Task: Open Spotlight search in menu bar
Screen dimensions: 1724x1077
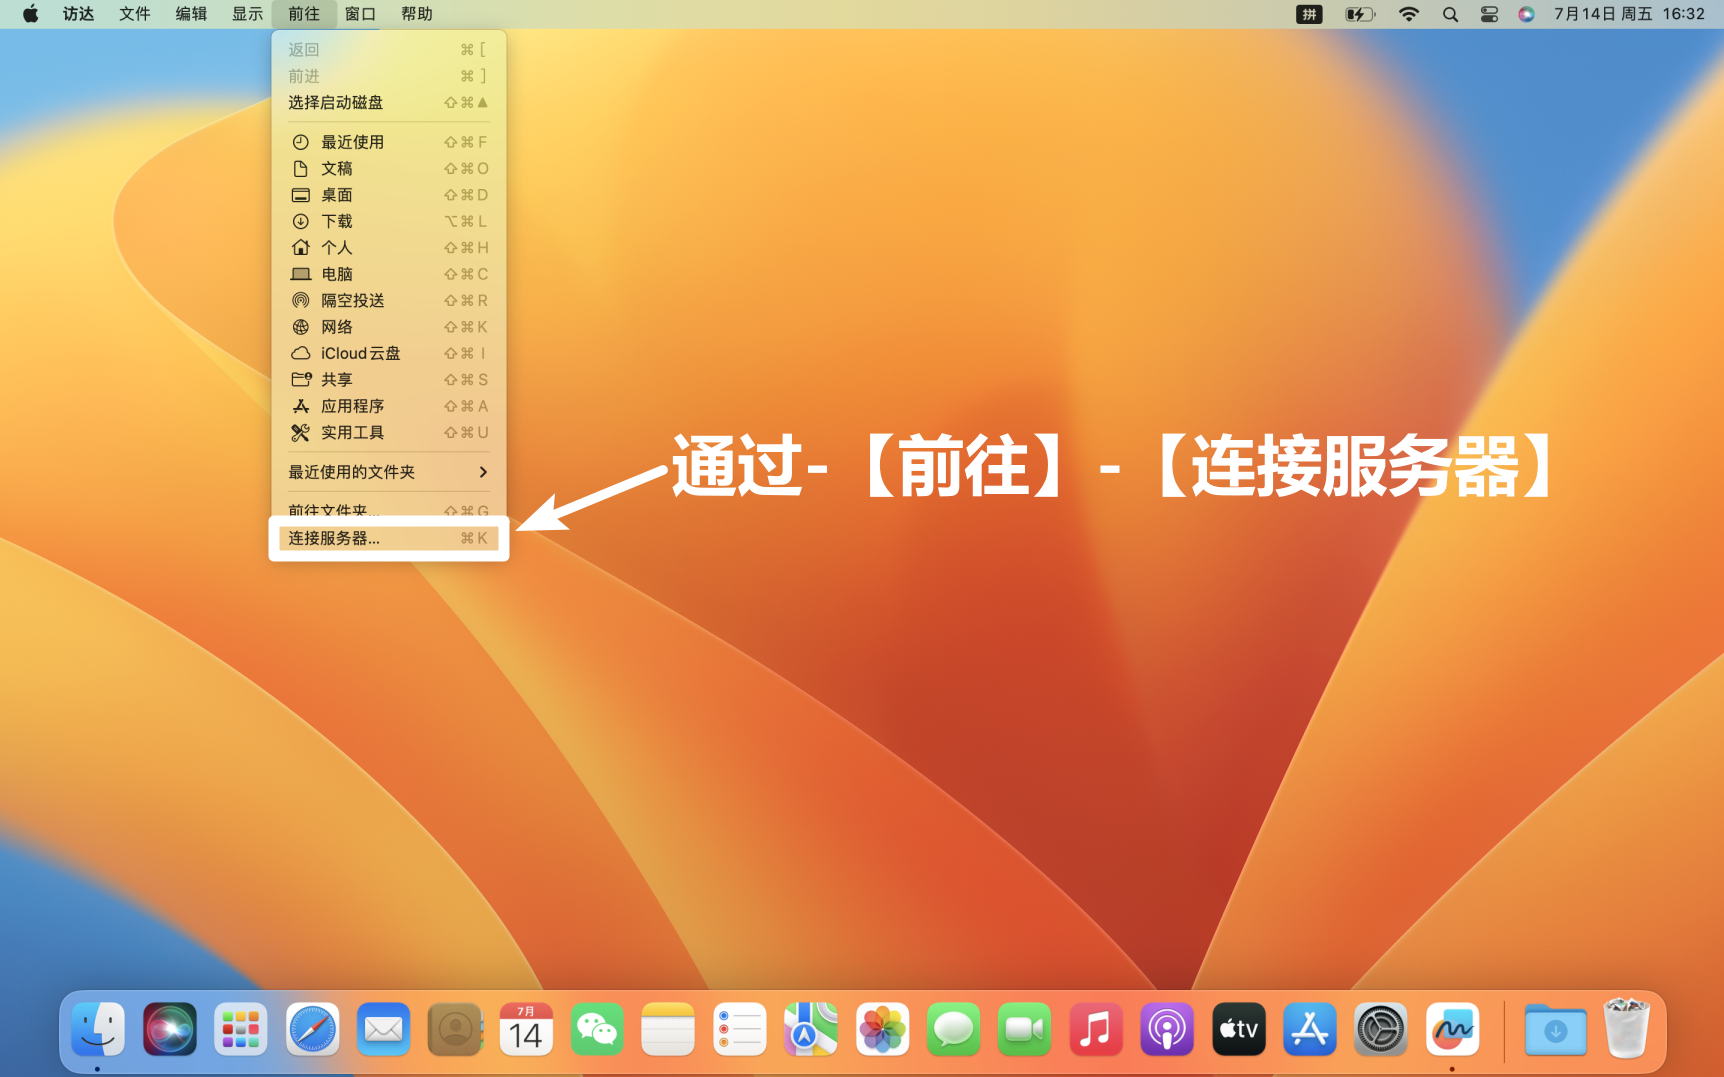Action: [x=1450, y=14]
